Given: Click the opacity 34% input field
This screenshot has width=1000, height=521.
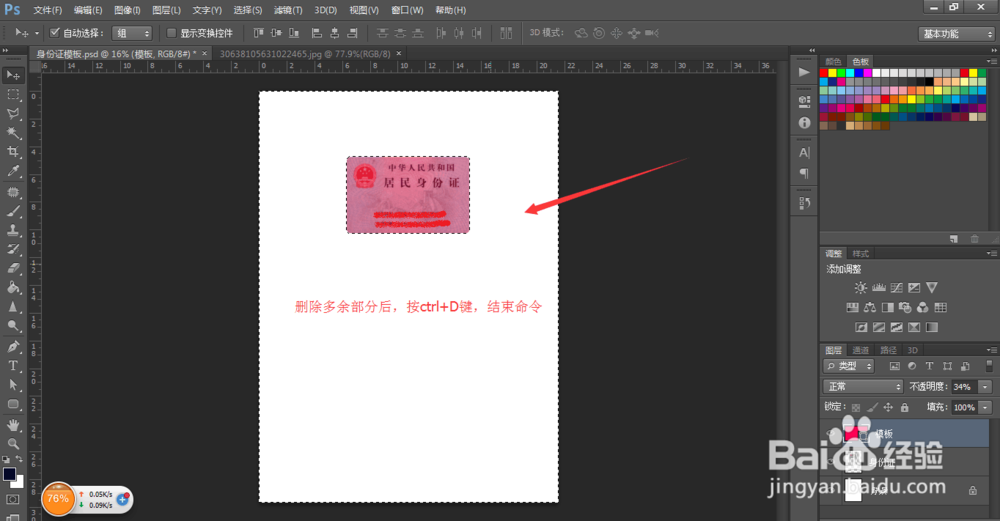Looking at the screenshot, I should click(x=964, y=386).
